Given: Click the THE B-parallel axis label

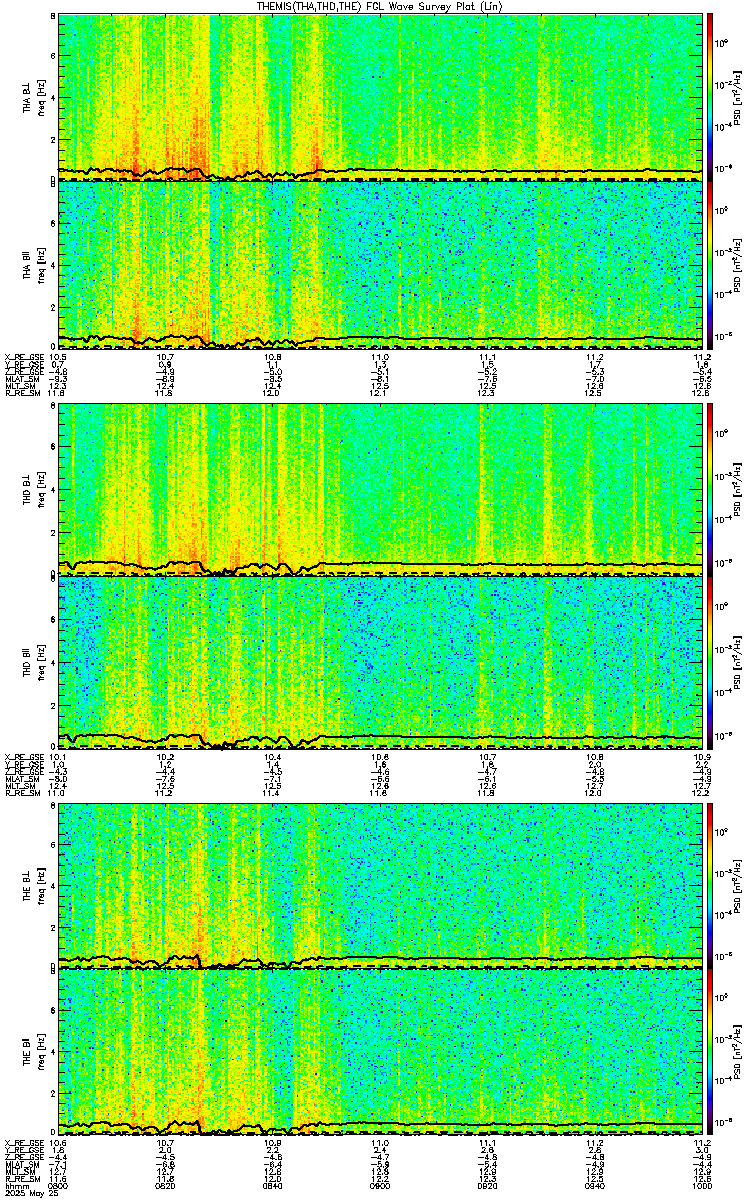Looking at the screenshot, I should pos(28,1053).
